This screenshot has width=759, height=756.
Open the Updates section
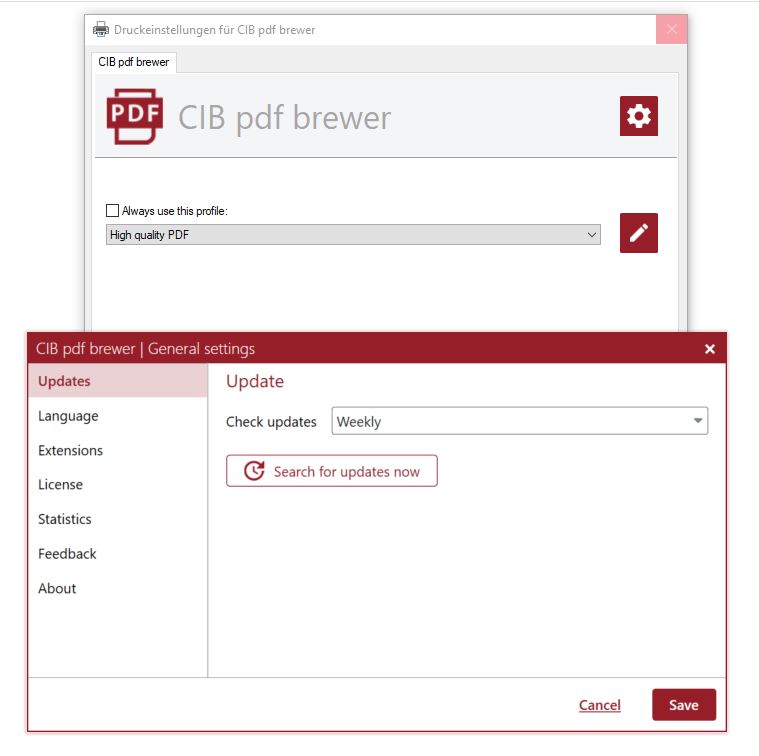pyautogui.click(x=118, y=381)
